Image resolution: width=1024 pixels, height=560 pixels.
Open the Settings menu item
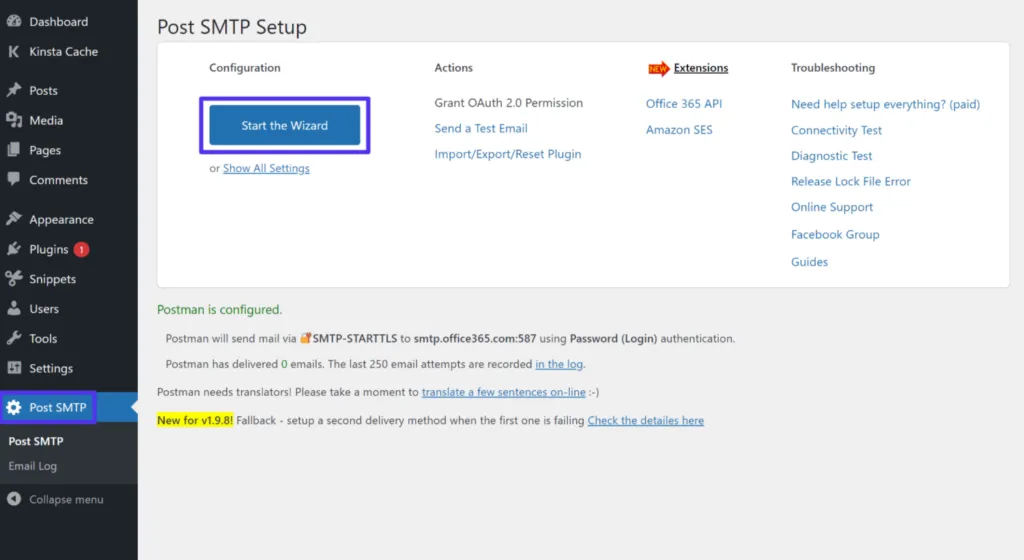51,368
